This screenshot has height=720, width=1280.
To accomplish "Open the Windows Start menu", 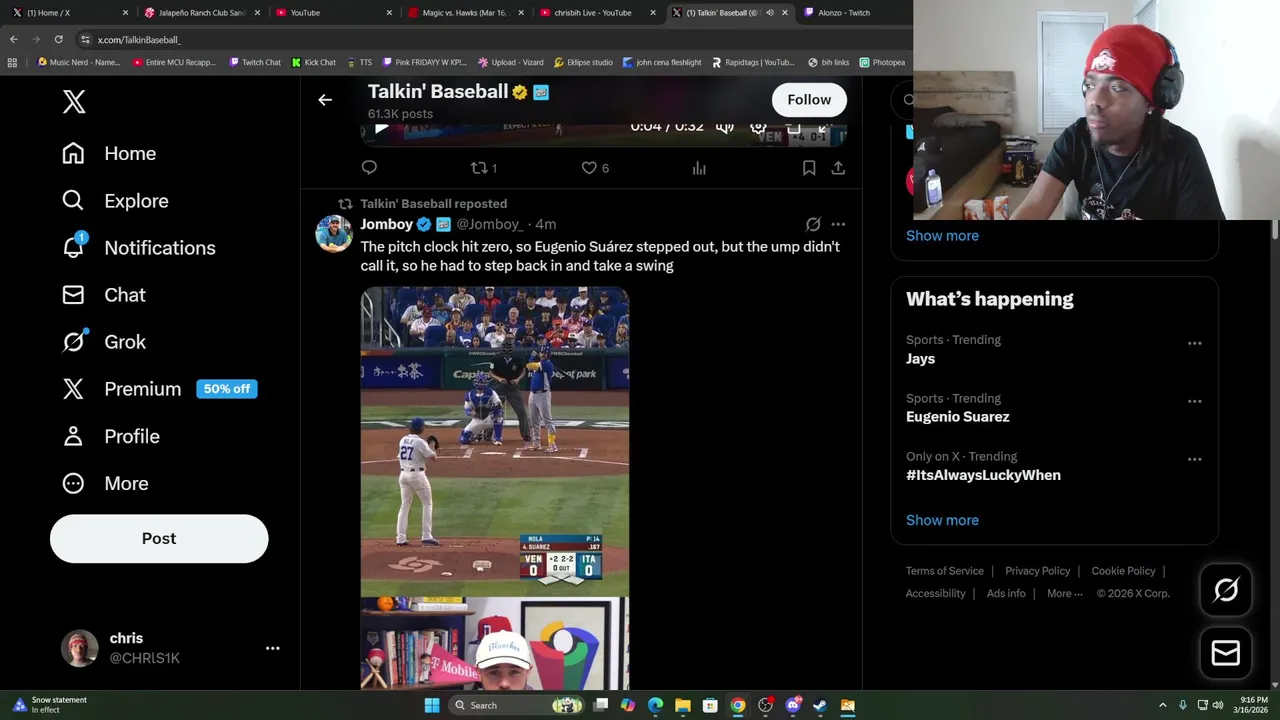I will coord(432,705).
